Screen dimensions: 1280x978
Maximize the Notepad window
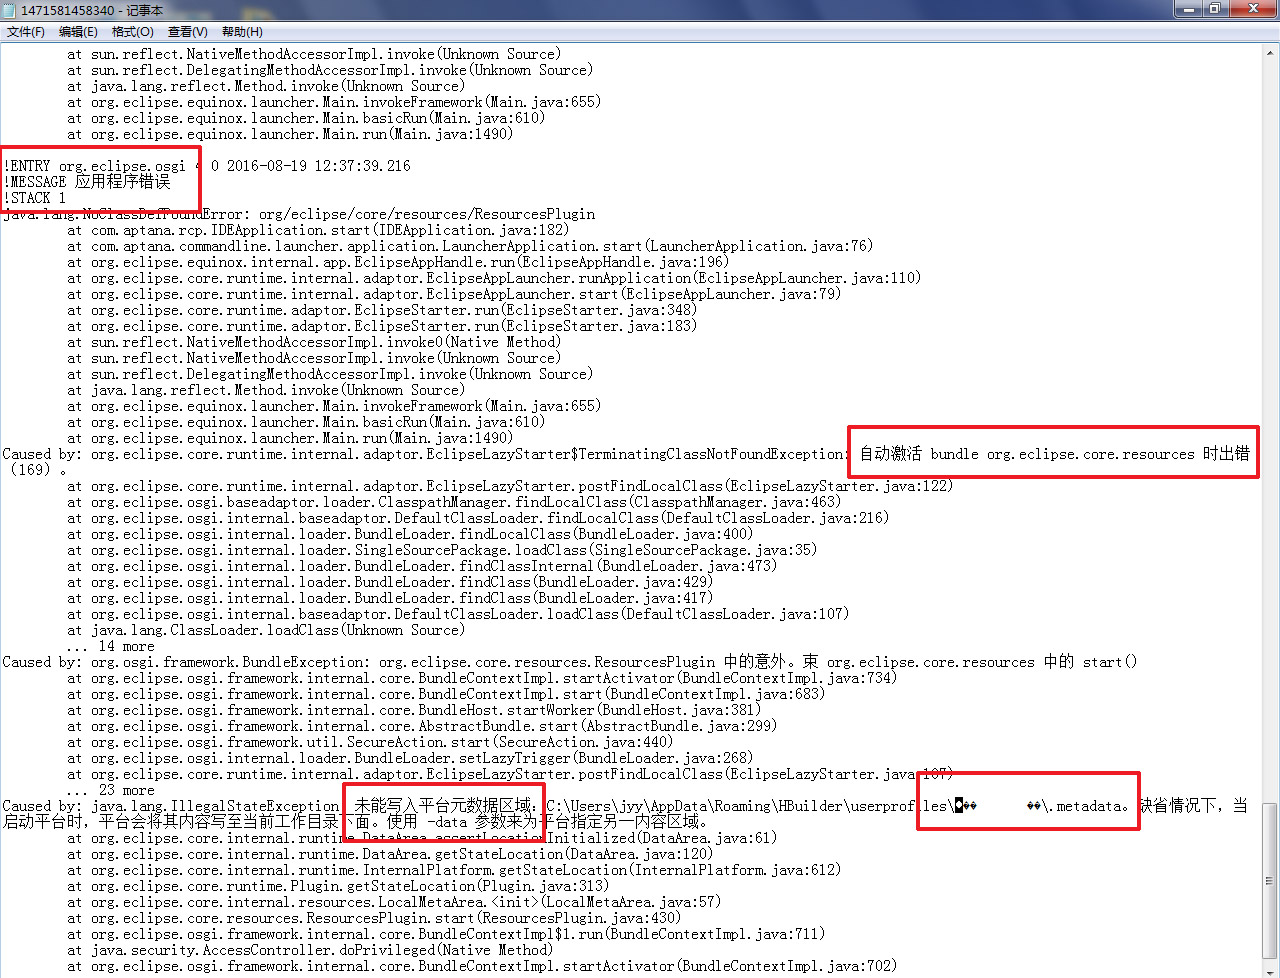[x=1214, y=9]
